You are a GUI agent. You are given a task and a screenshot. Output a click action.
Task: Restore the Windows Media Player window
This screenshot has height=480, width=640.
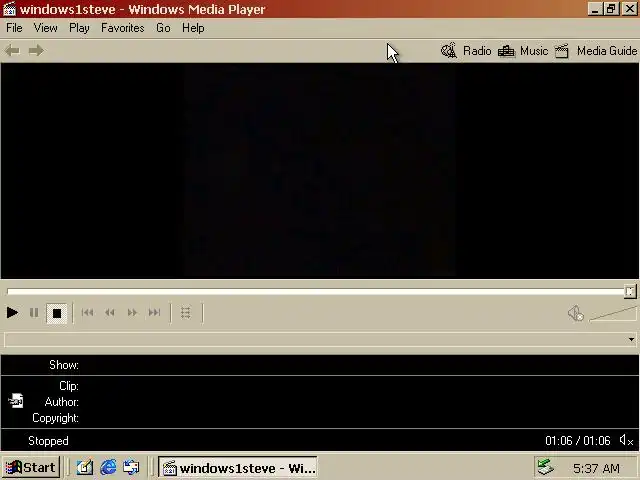(x=611, y=9)
